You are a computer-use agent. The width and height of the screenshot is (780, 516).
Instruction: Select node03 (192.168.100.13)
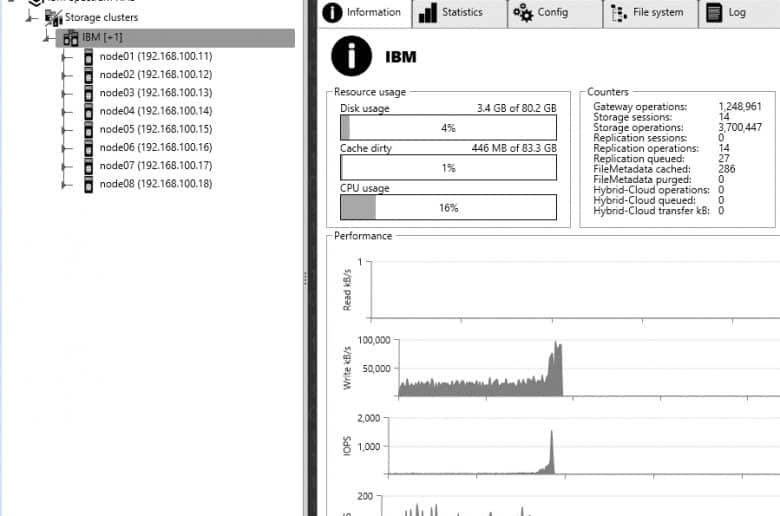click(x=156, y=93)
